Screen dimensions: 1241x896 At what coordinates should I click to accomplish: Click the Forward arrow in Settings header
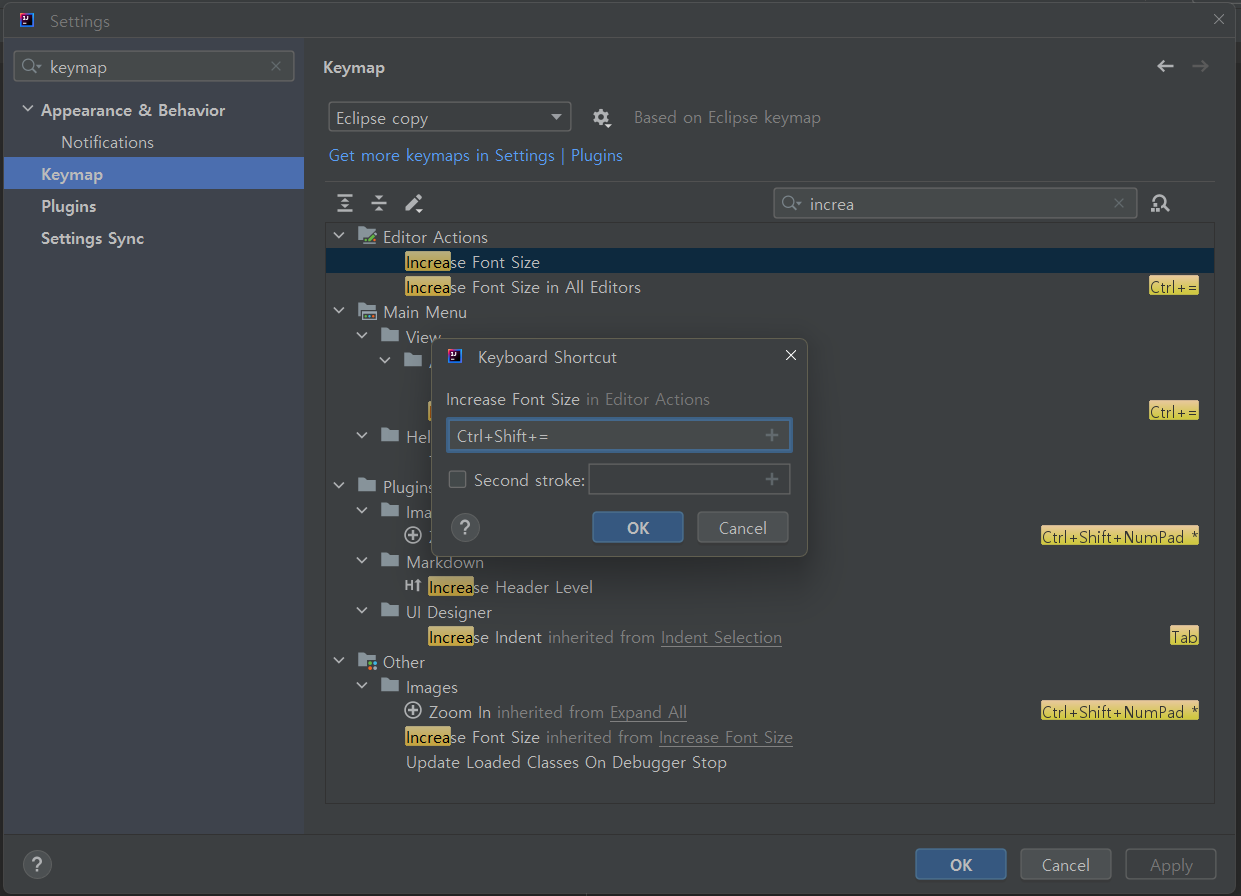[x=1200, y=66]
